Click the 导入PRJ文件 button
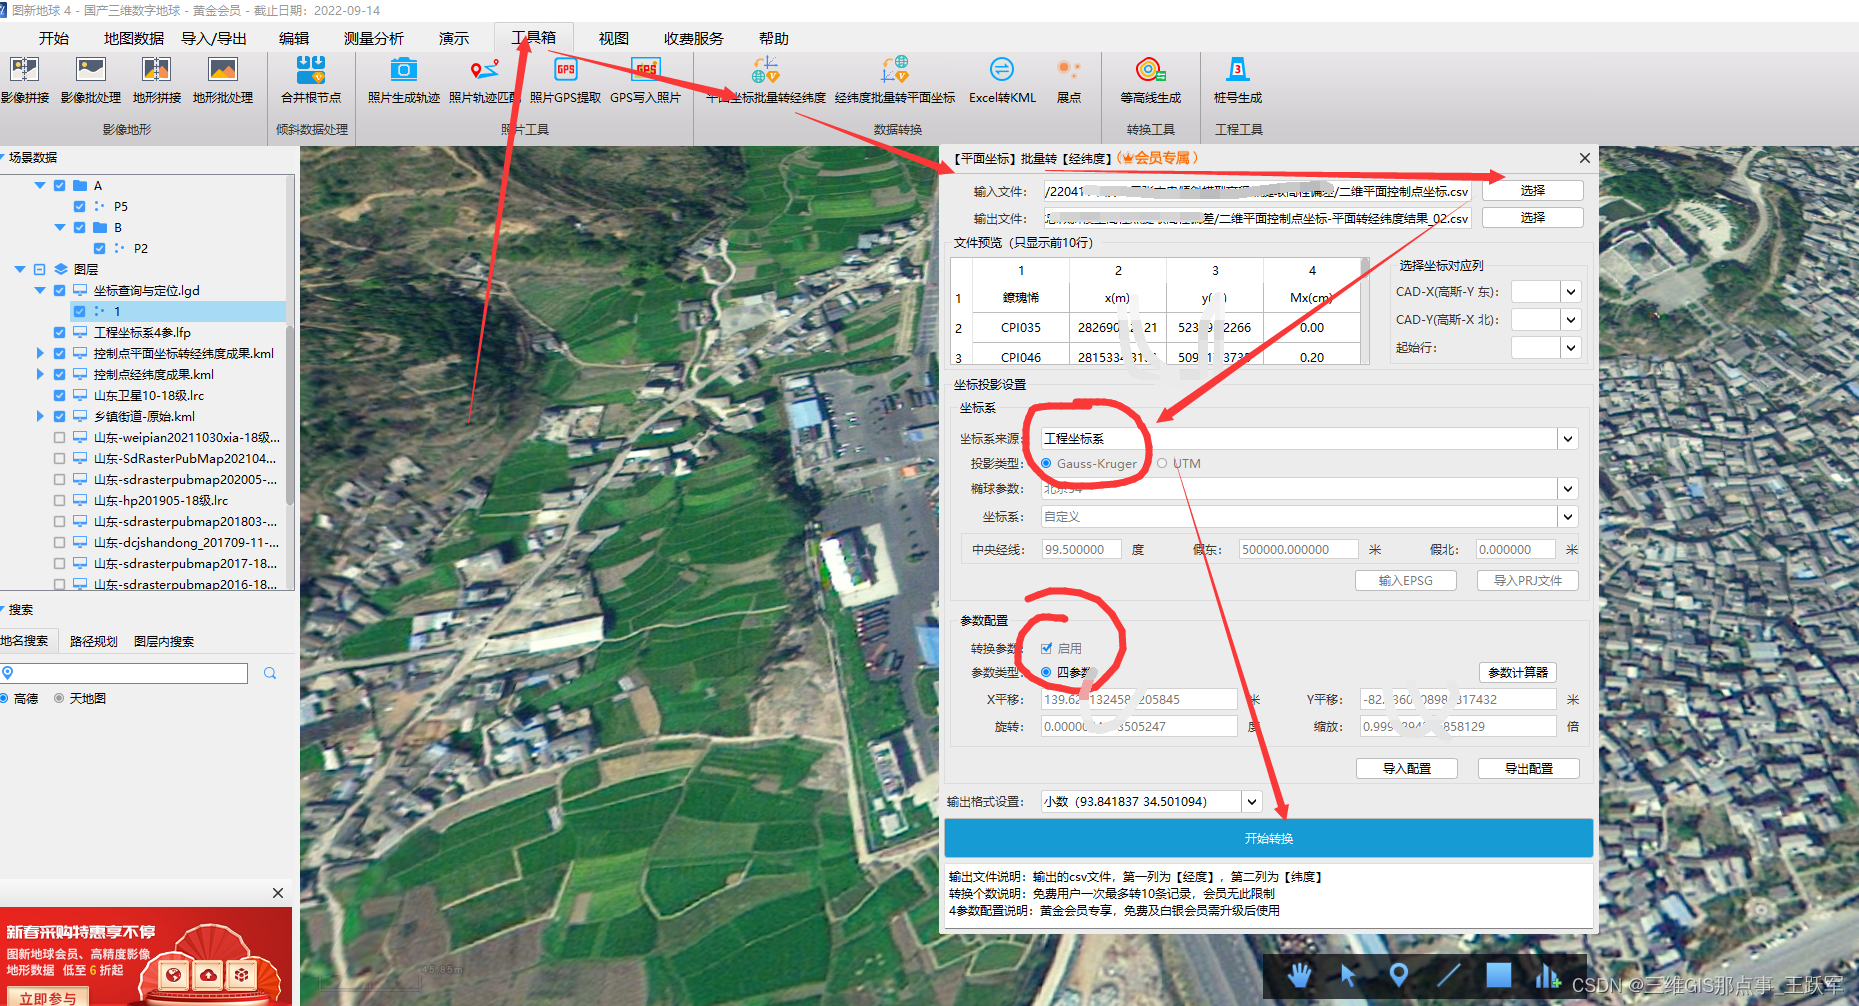Screen dimensions: 1859x1006 click(x=1527, y=580)
